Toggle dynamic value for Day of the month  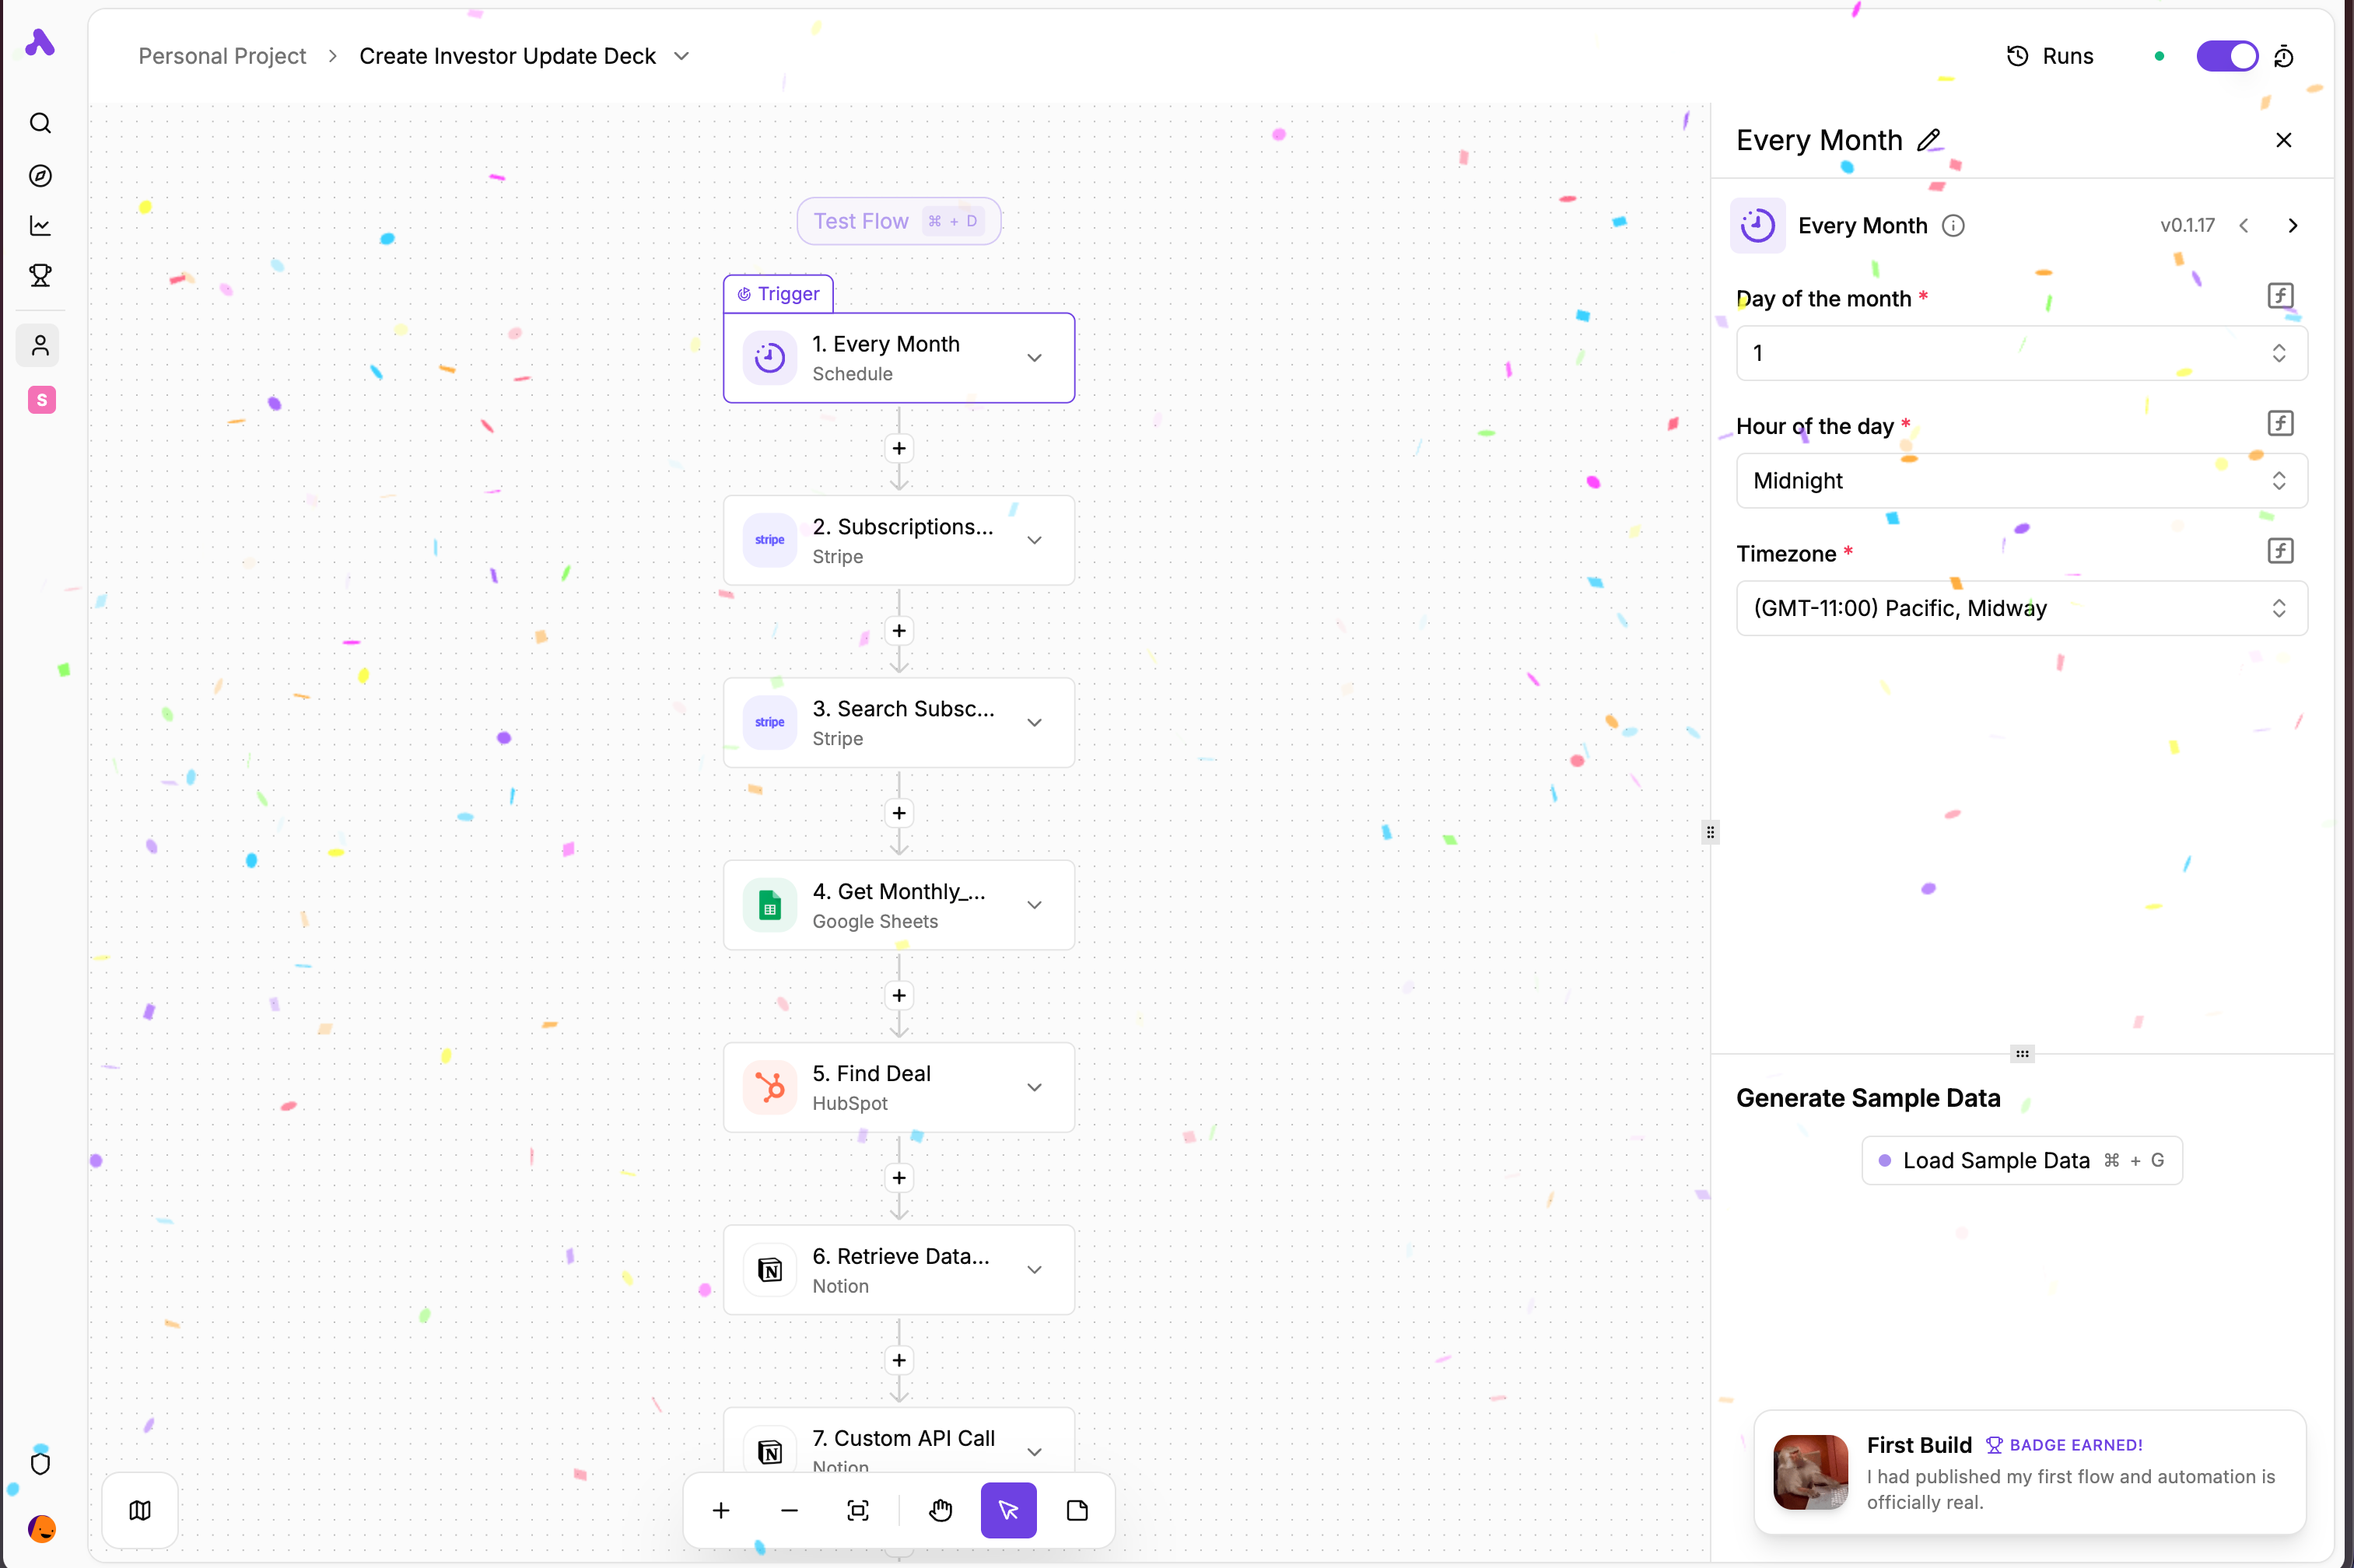click(x=2280, y=296)
